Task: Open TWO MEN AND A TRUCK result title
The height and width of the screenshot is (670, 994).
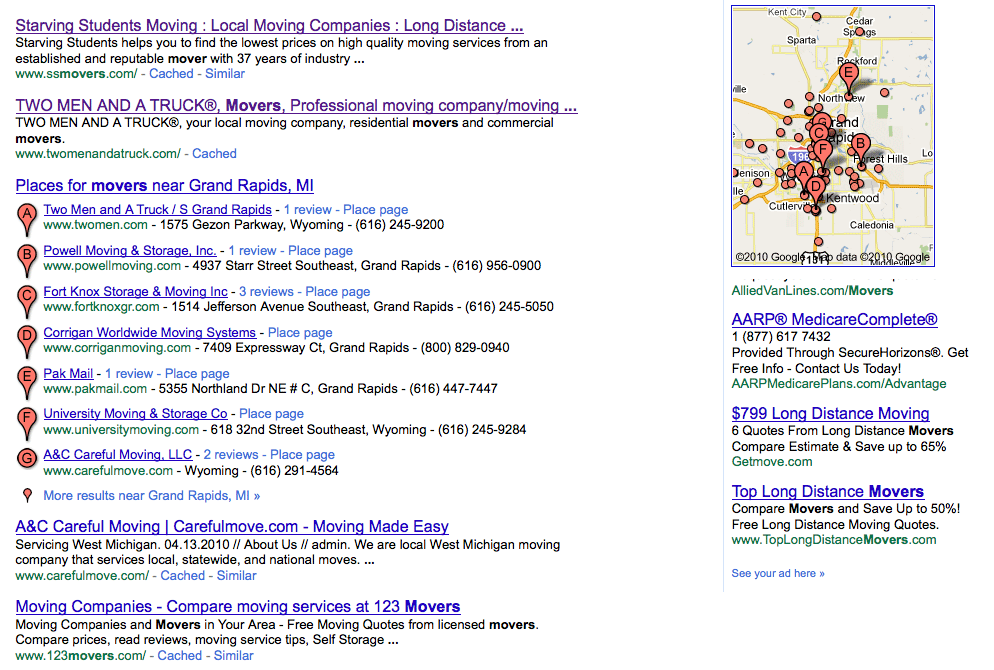Action: 296,106
